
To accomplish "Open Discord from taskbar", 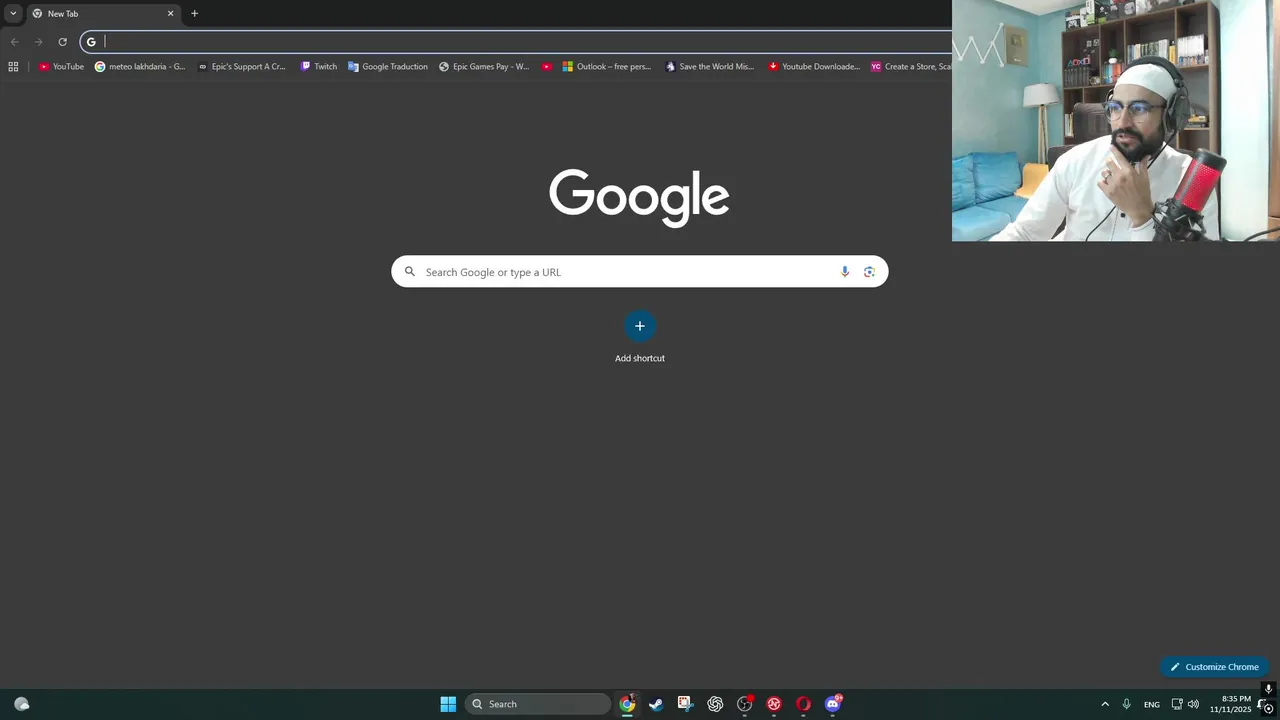I will 833,704.
